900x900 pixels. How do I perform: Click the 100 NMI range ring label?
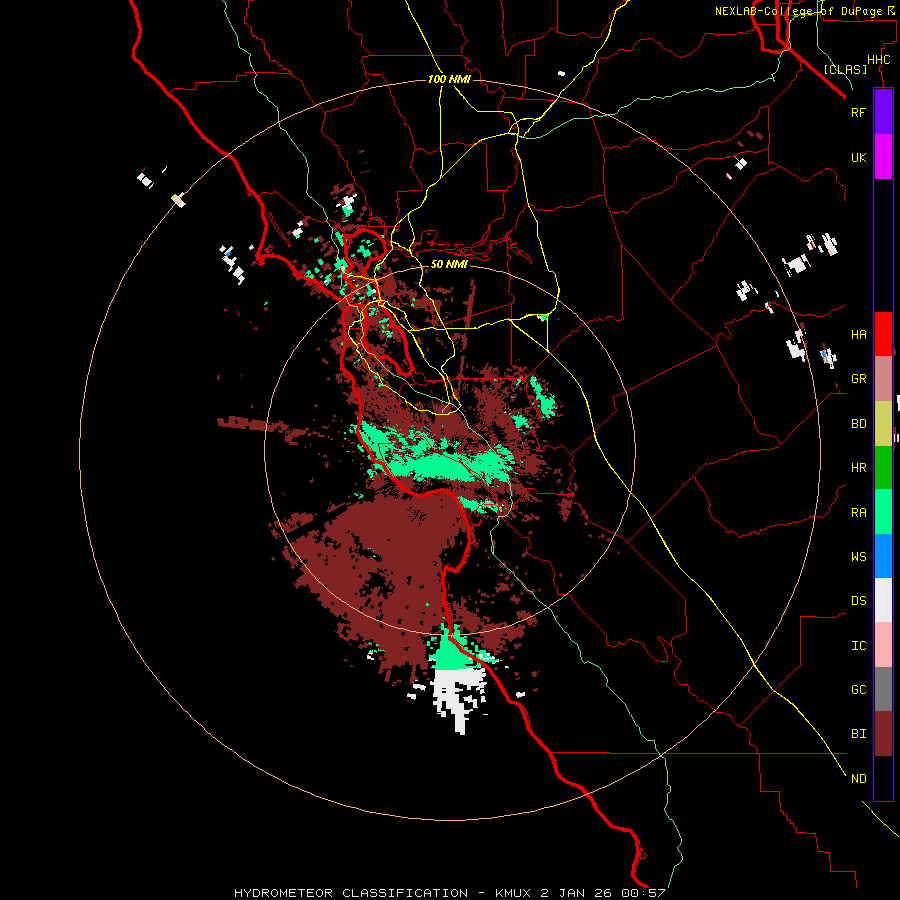(449, 79)
